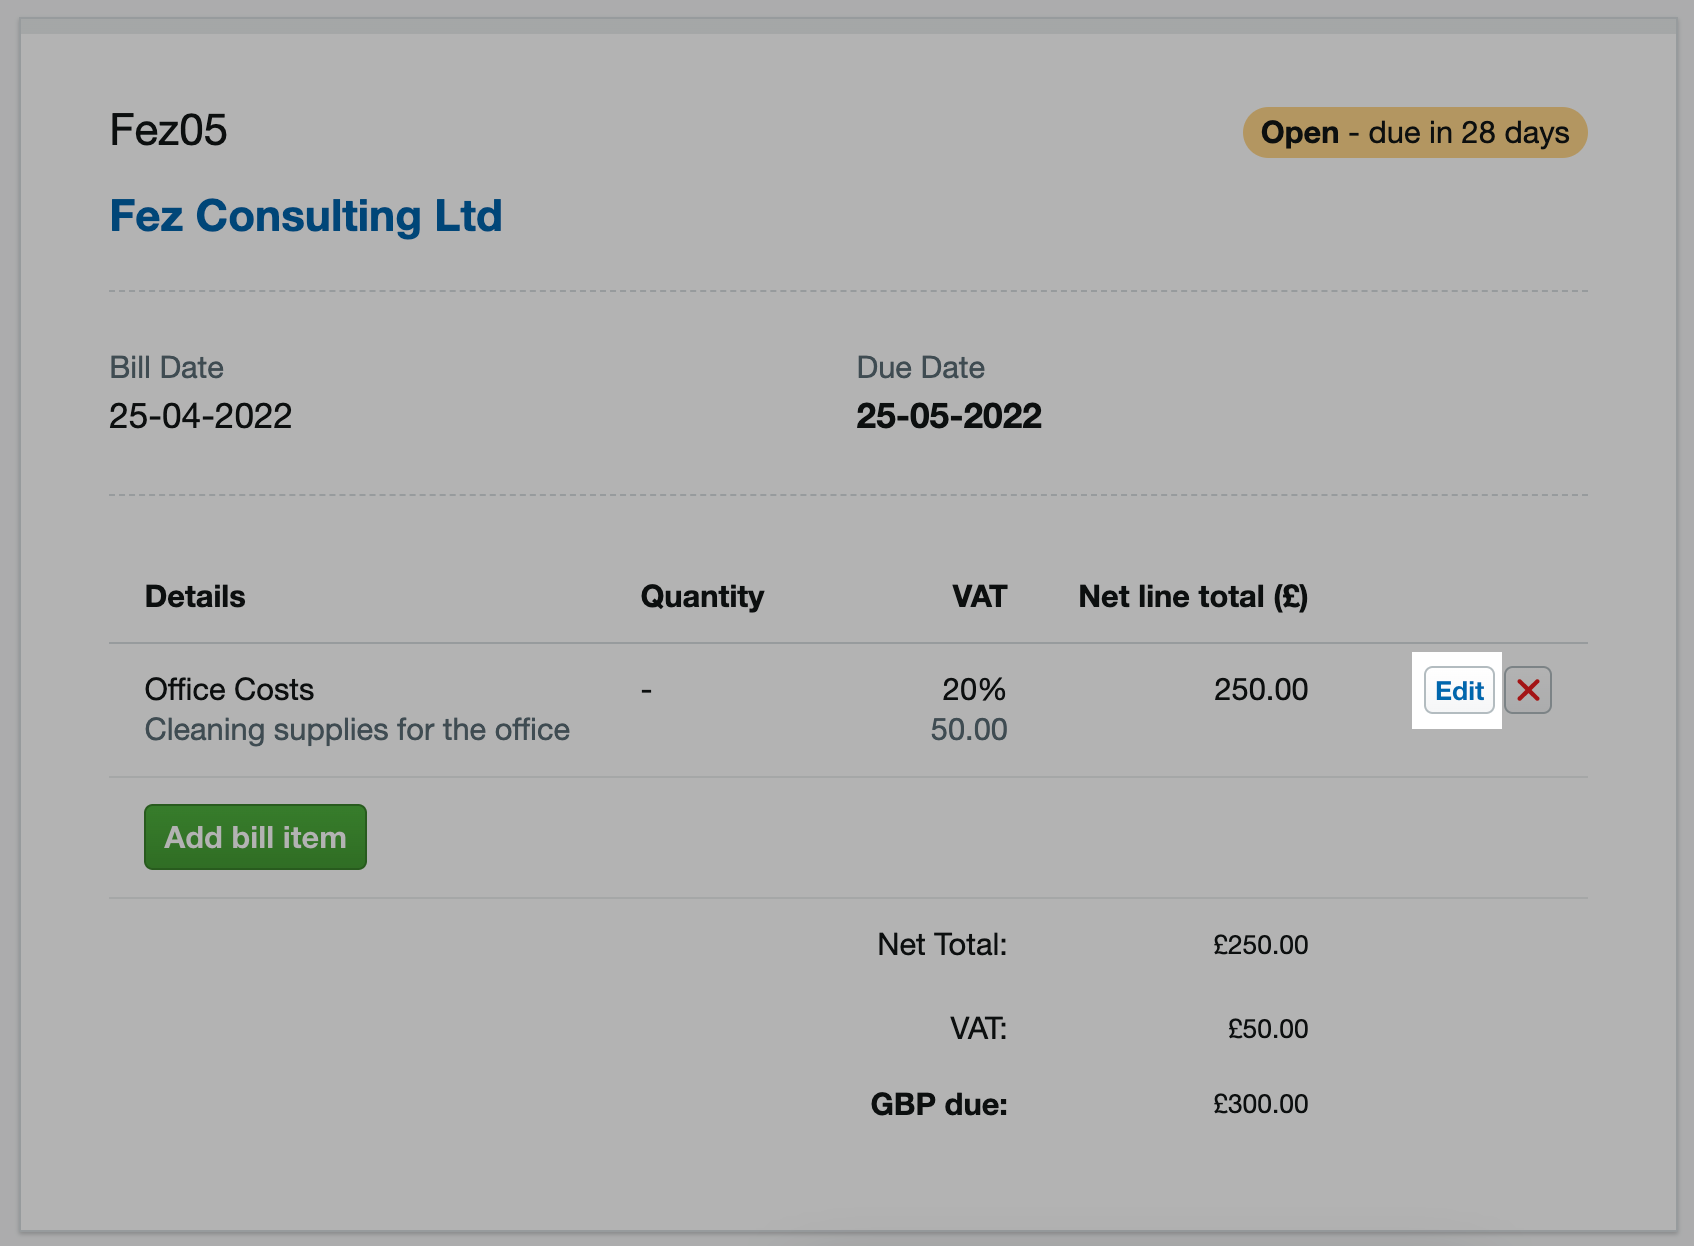This screenshot has width=1694, height=1246.
Task: Open the Due Date field
Action: pyautogui.click(x=949, y=415)
